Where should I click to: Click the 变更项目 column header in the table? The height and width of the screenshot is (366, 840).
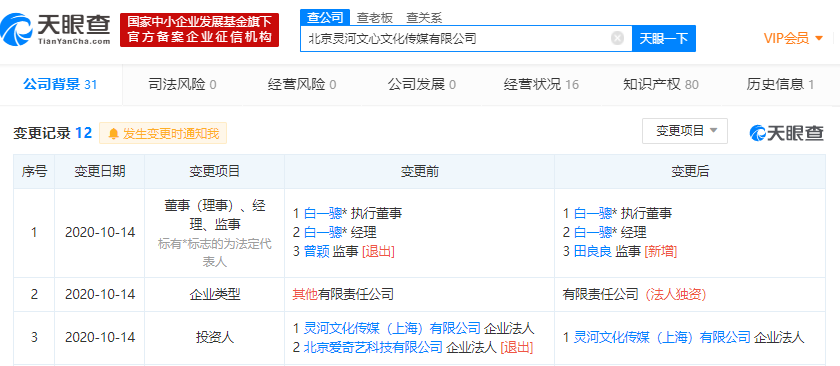coord(214,171)
